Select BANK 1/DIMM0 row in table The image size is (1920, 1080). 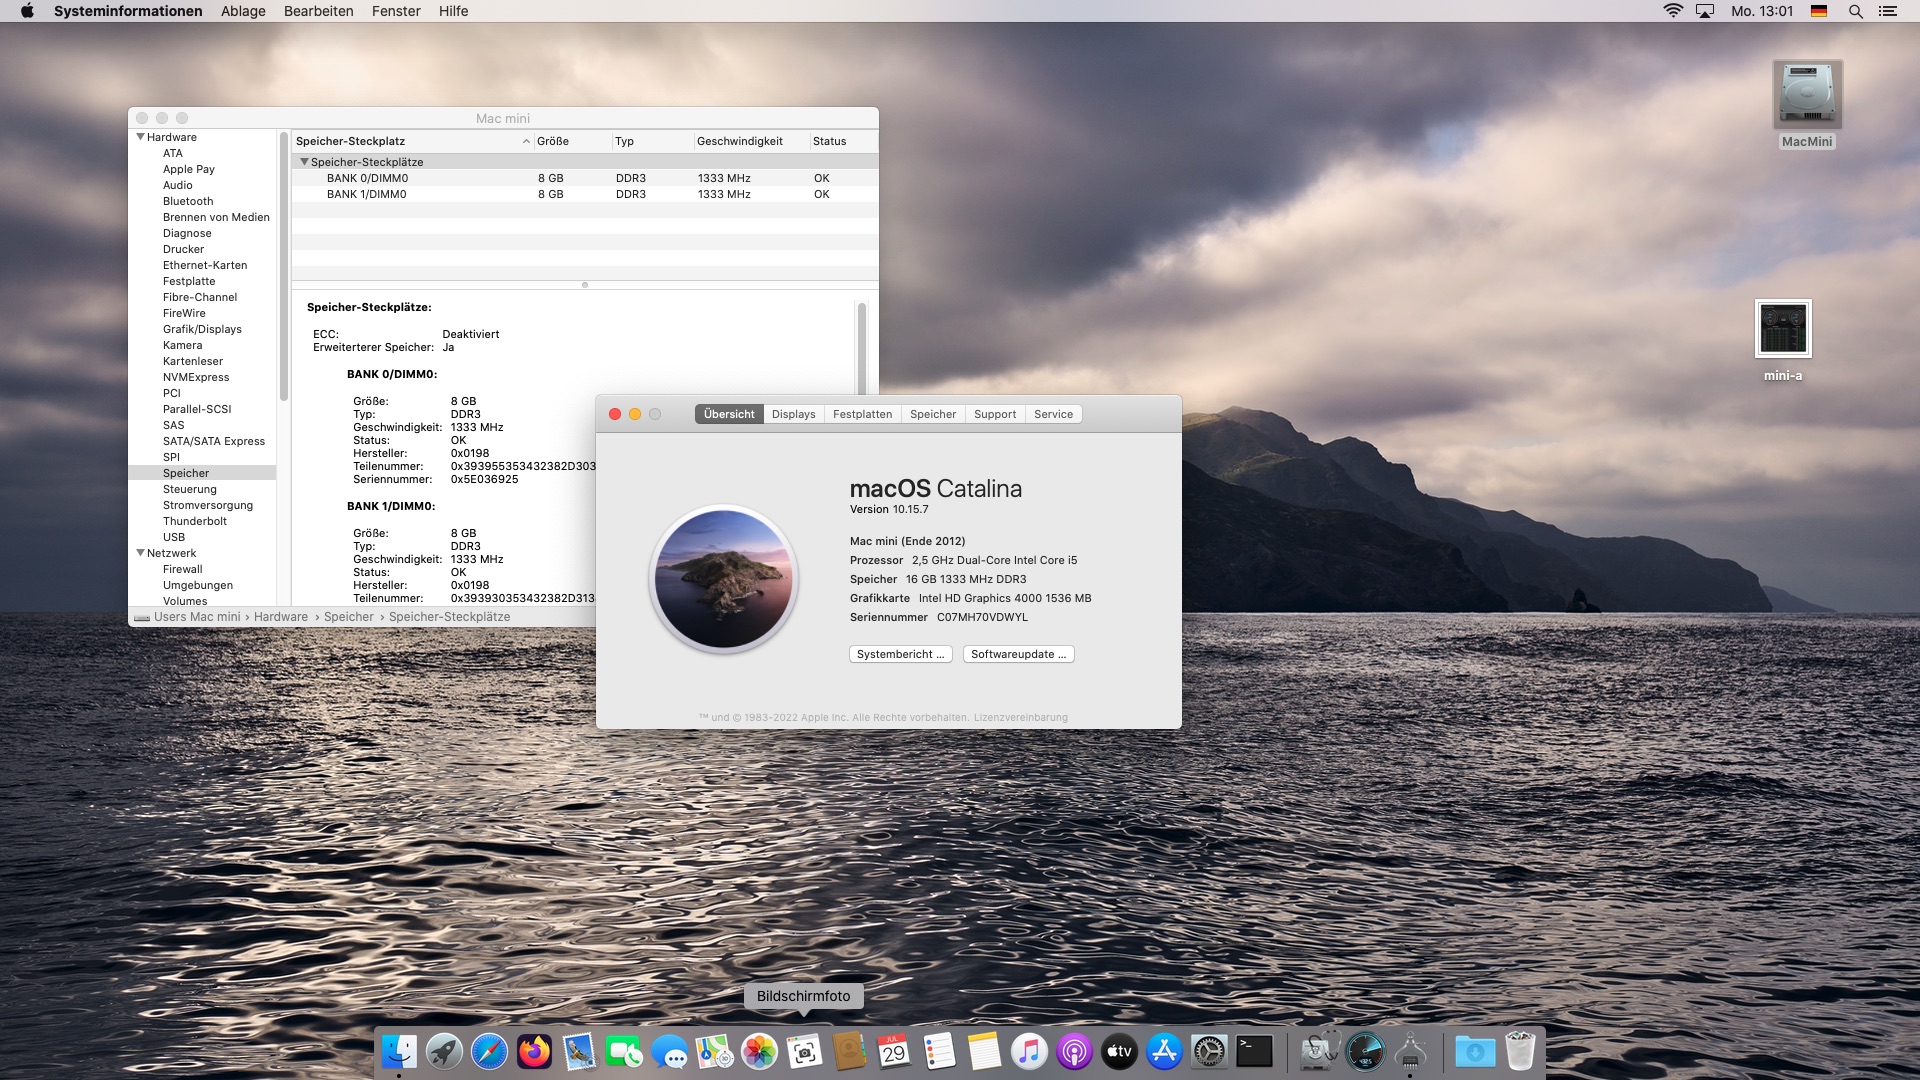coord(585,194)
